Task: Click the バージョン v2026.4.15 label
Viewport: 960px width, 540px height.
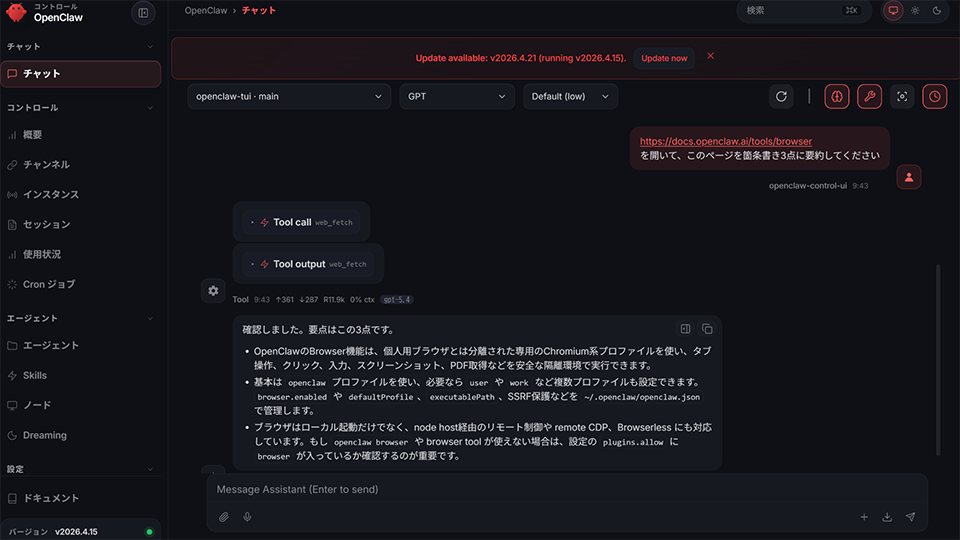Action: [x=53, y=532]
